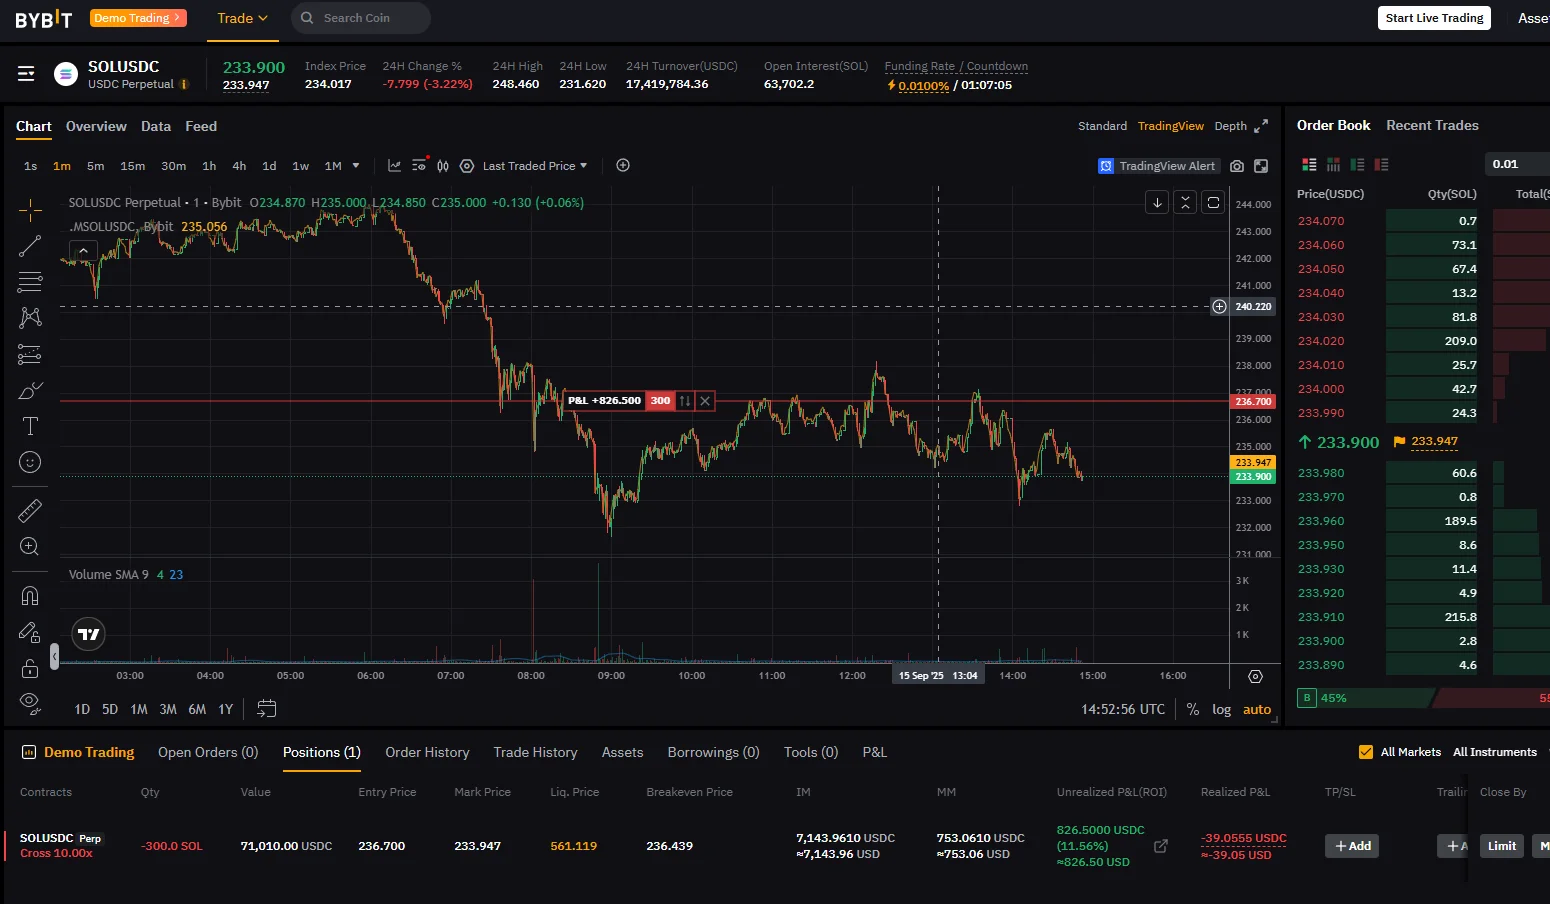Toggle the All Markets checkbox
This screenshot has height=904, width=1550.
pos(1366,752)
